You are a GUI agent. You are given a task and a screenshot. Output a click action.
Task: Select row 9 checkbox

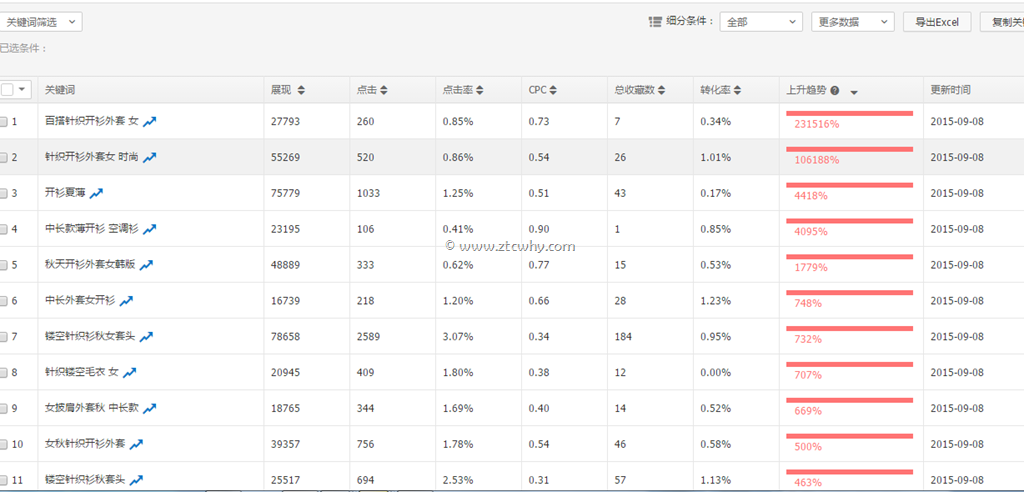pyautogui.click(x=4, y=409)
